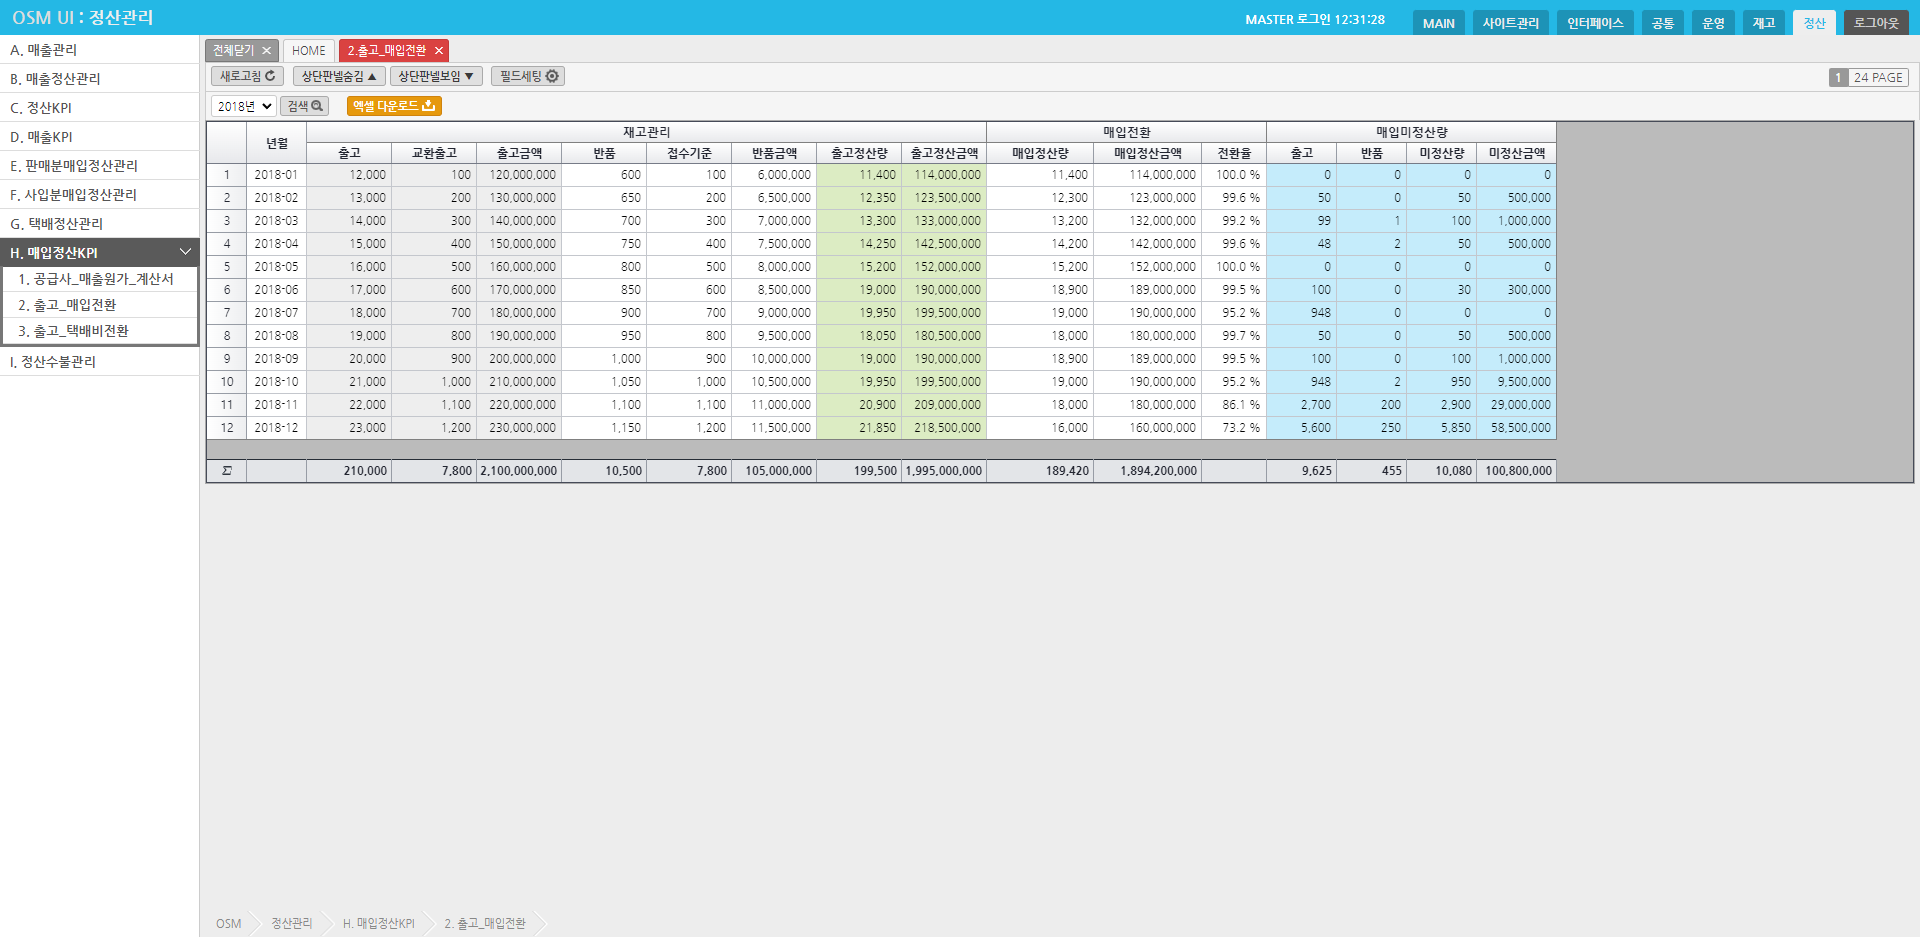Click the 출고금액 column header
Screen dimensions: 1920x937
[519, 153]
